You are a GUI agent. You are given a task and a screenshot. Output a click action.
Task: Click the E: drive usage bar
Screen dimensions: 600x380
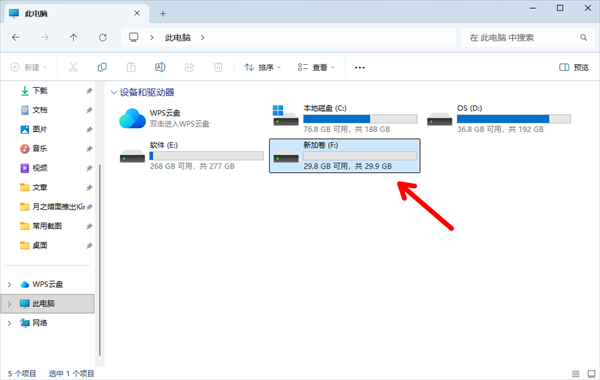(x=207, y=156)
